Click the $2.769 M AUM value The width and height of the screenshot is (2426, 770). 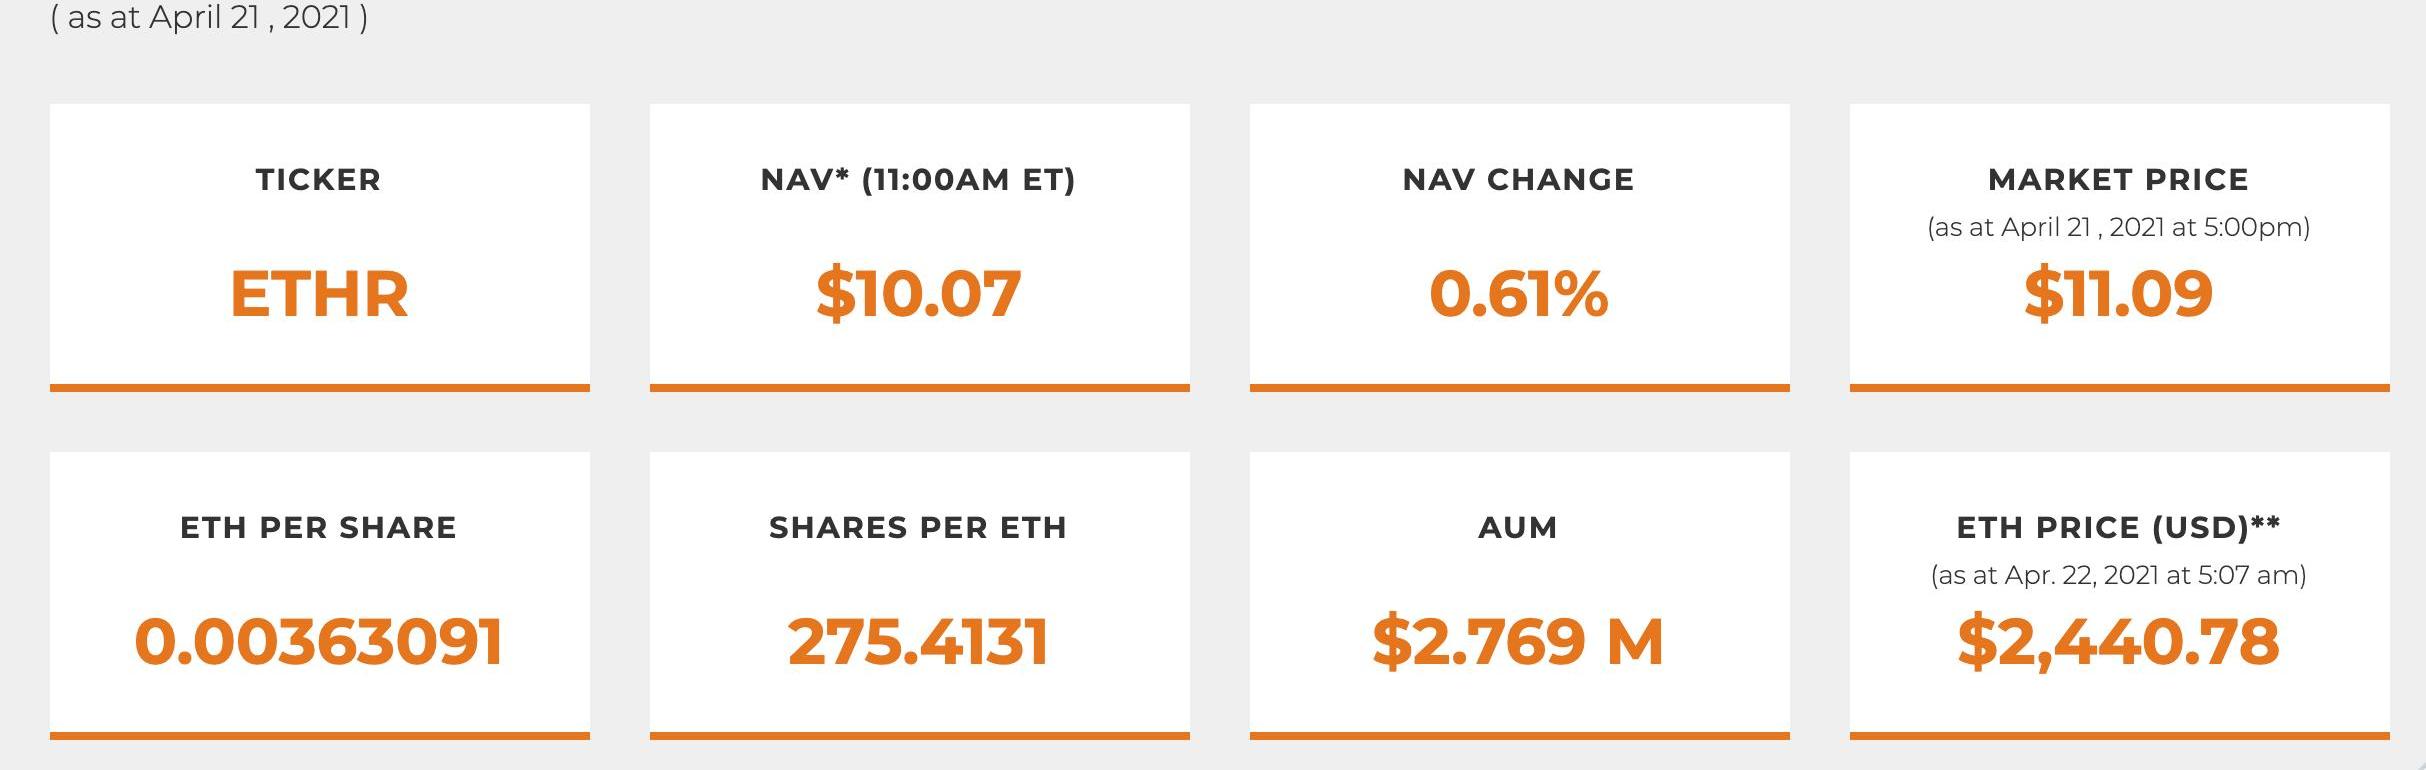coord(1518,642)
